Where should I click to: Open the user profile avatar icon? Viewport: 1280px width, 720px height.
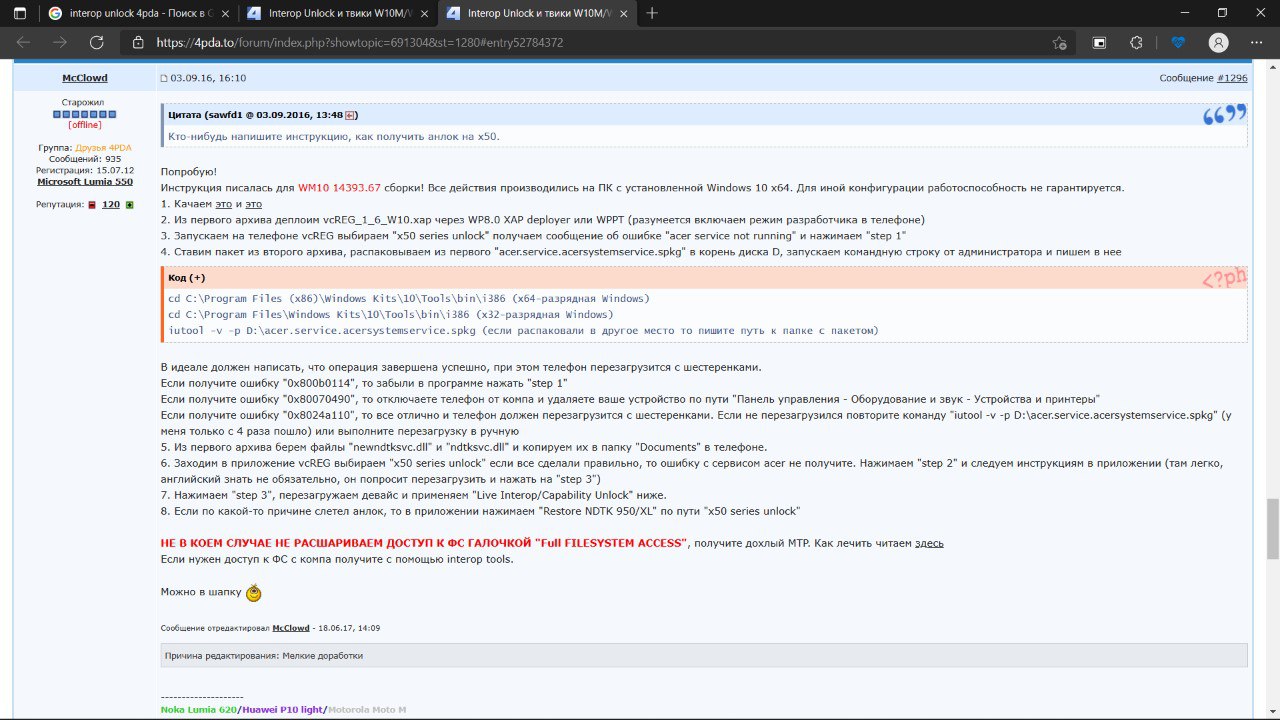tap(1218, 43)
